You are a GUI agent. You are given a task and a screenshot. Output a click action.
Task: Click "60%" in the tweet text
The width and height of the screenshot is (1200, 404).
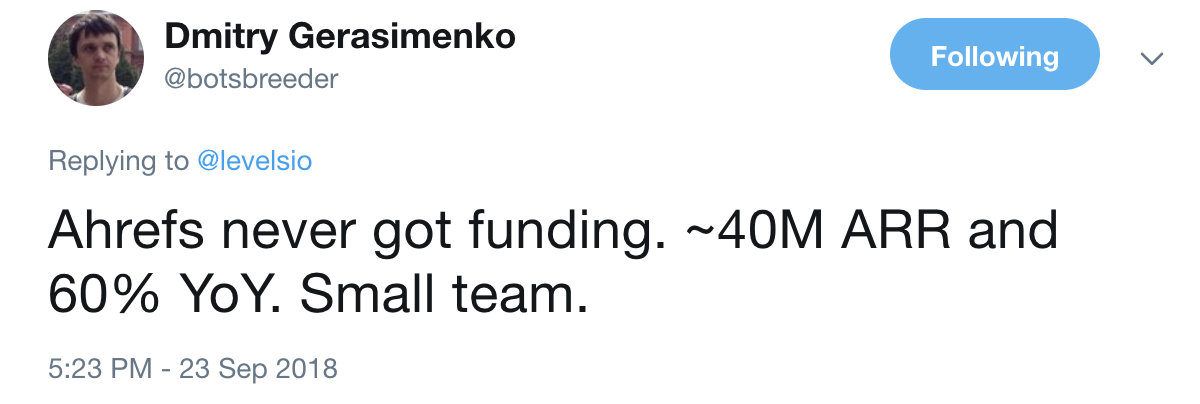click(x=103, y=295)
